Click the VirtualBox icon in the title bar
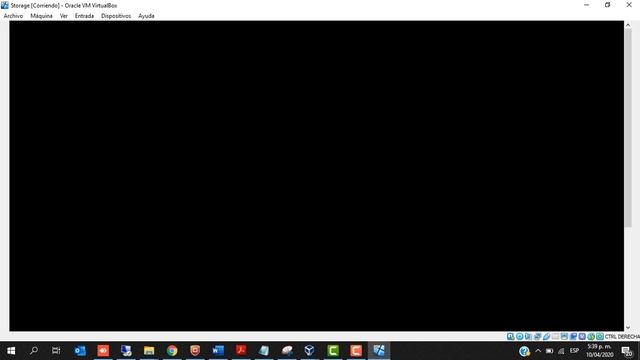 point(4,5)
